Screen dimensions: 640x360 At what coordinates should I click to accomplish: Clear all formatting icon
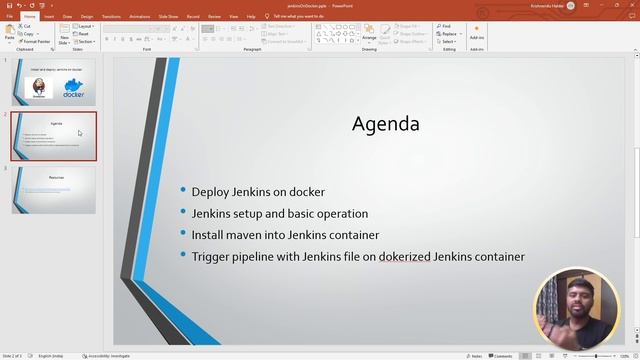coord(193,29)
